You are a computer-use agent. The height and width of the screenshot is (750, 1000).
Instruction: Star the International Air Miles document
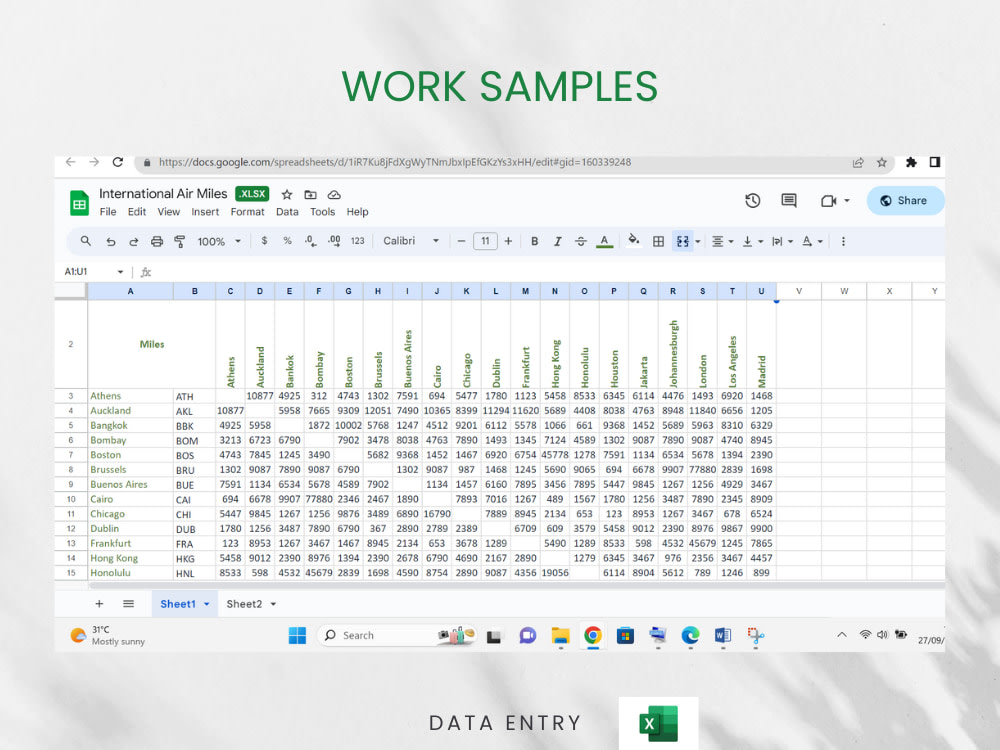pos(287,195)
